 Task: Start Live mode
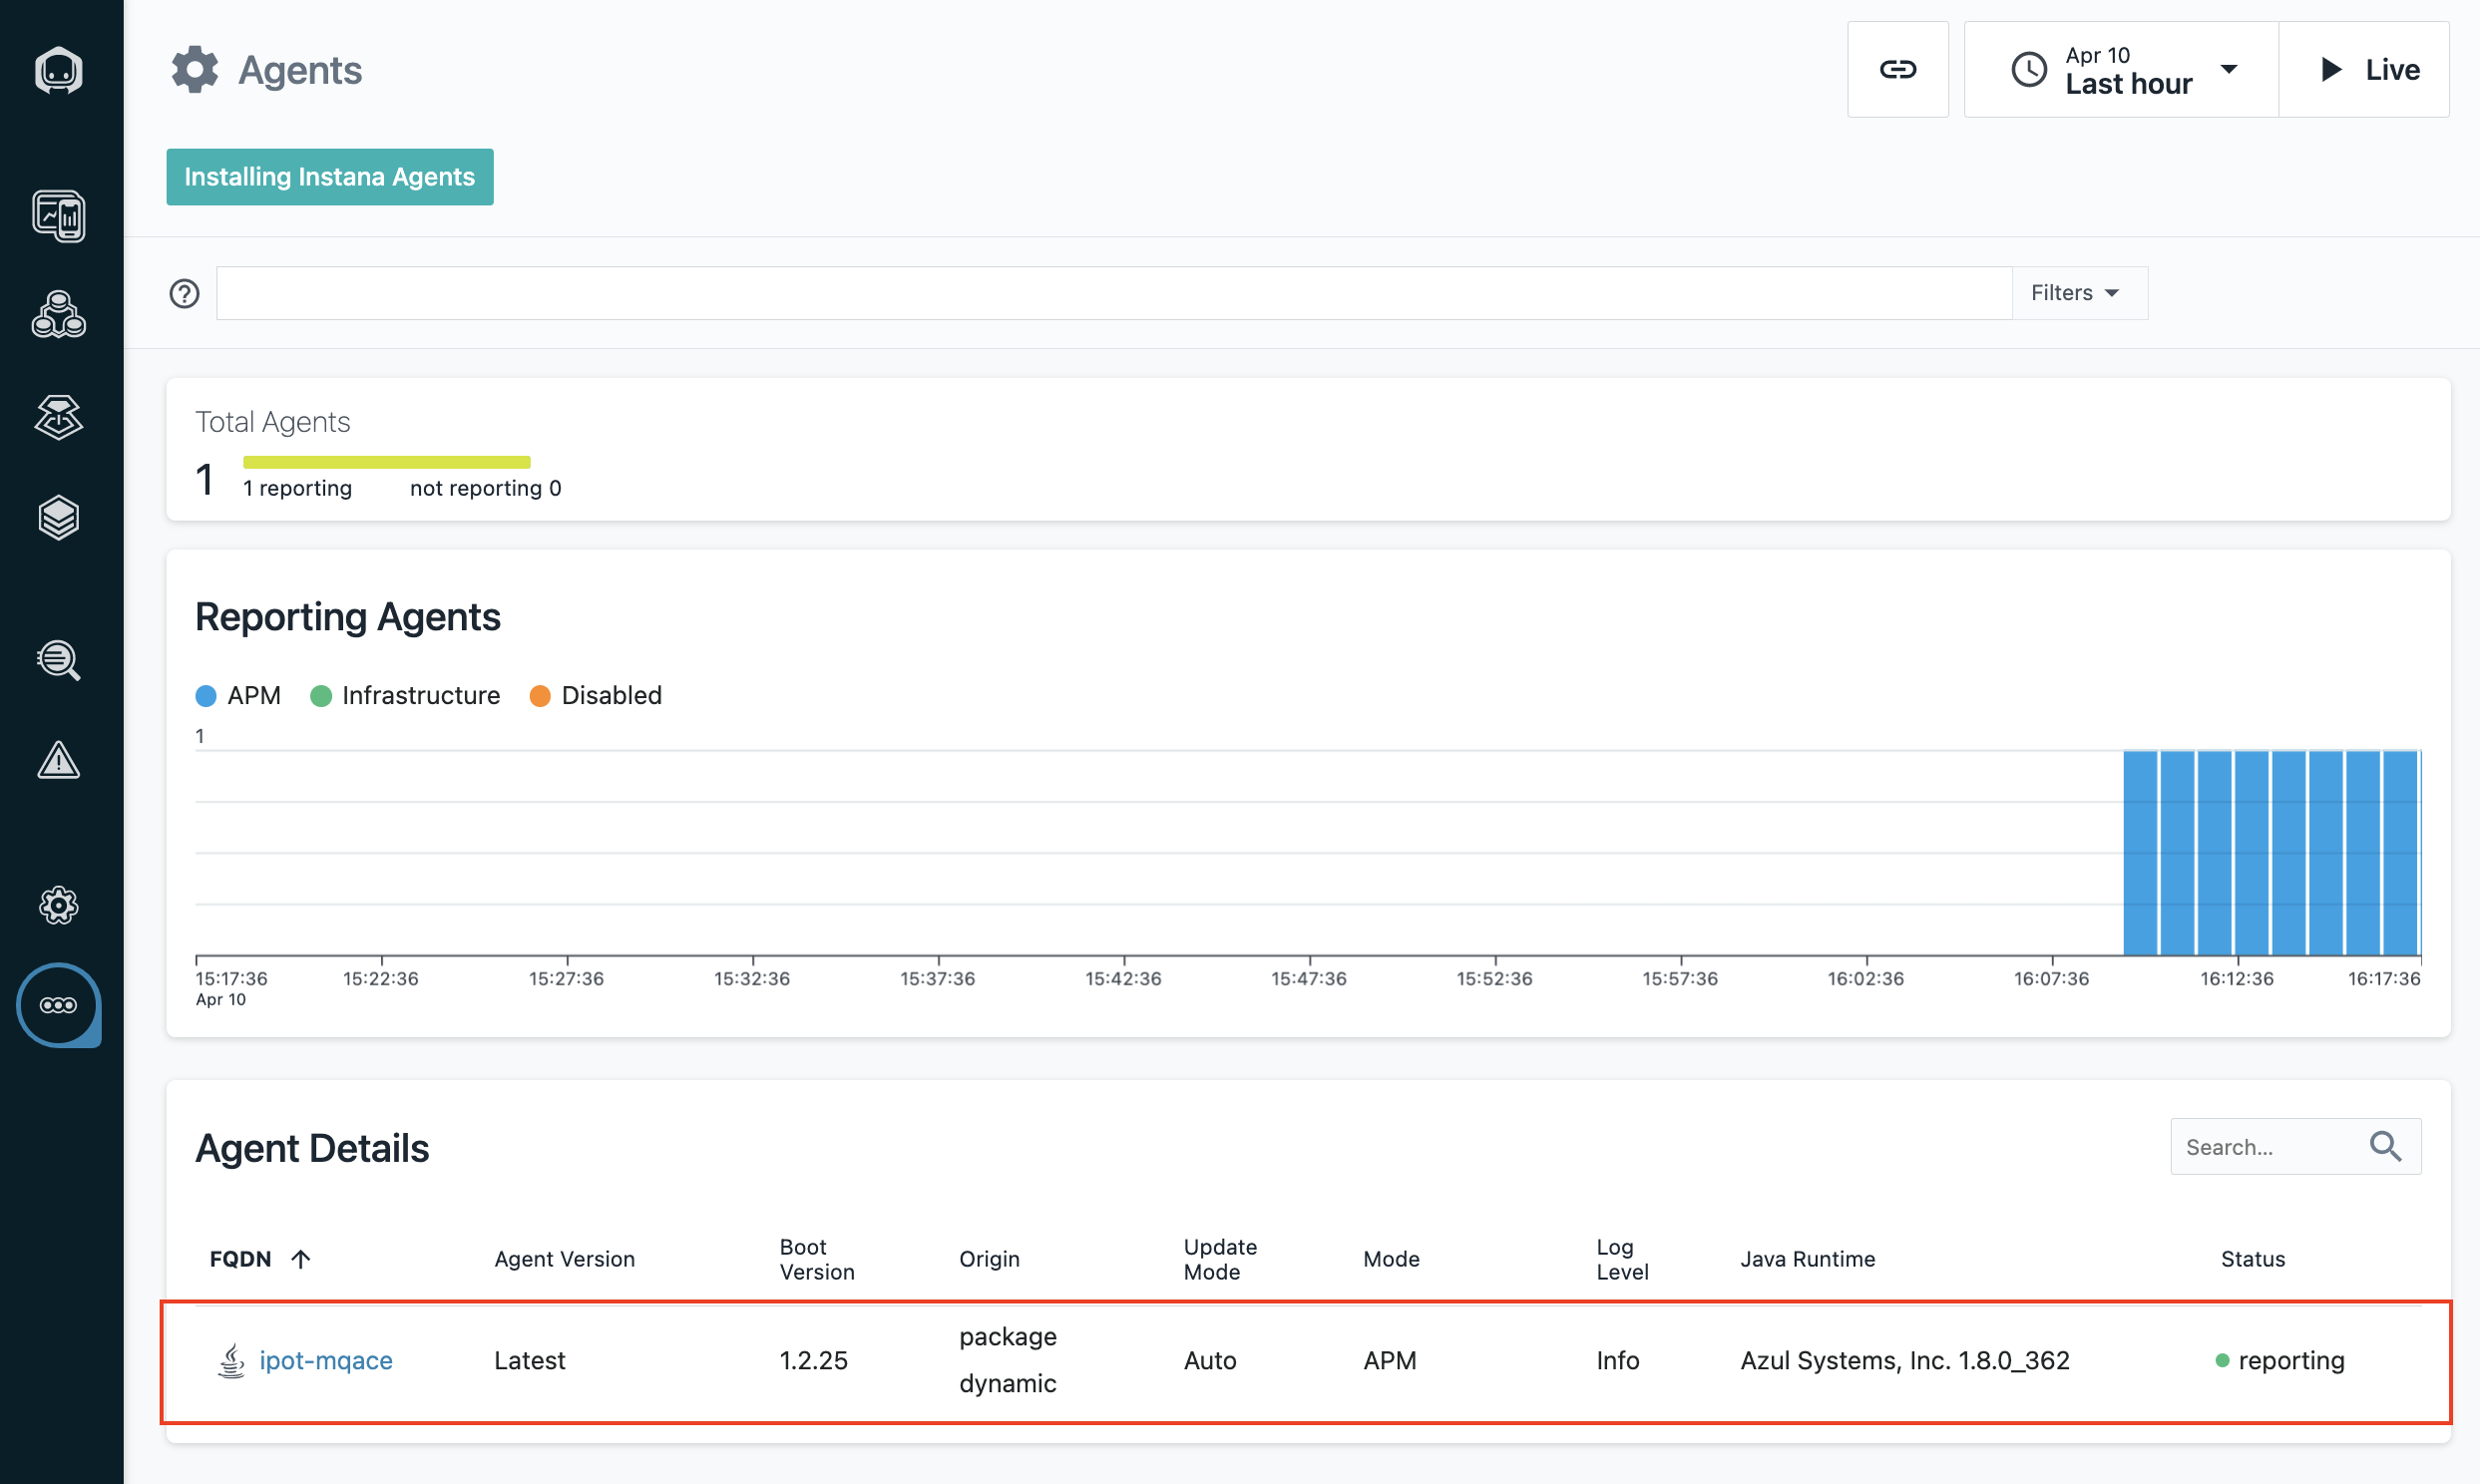[x=2364, y=69]
